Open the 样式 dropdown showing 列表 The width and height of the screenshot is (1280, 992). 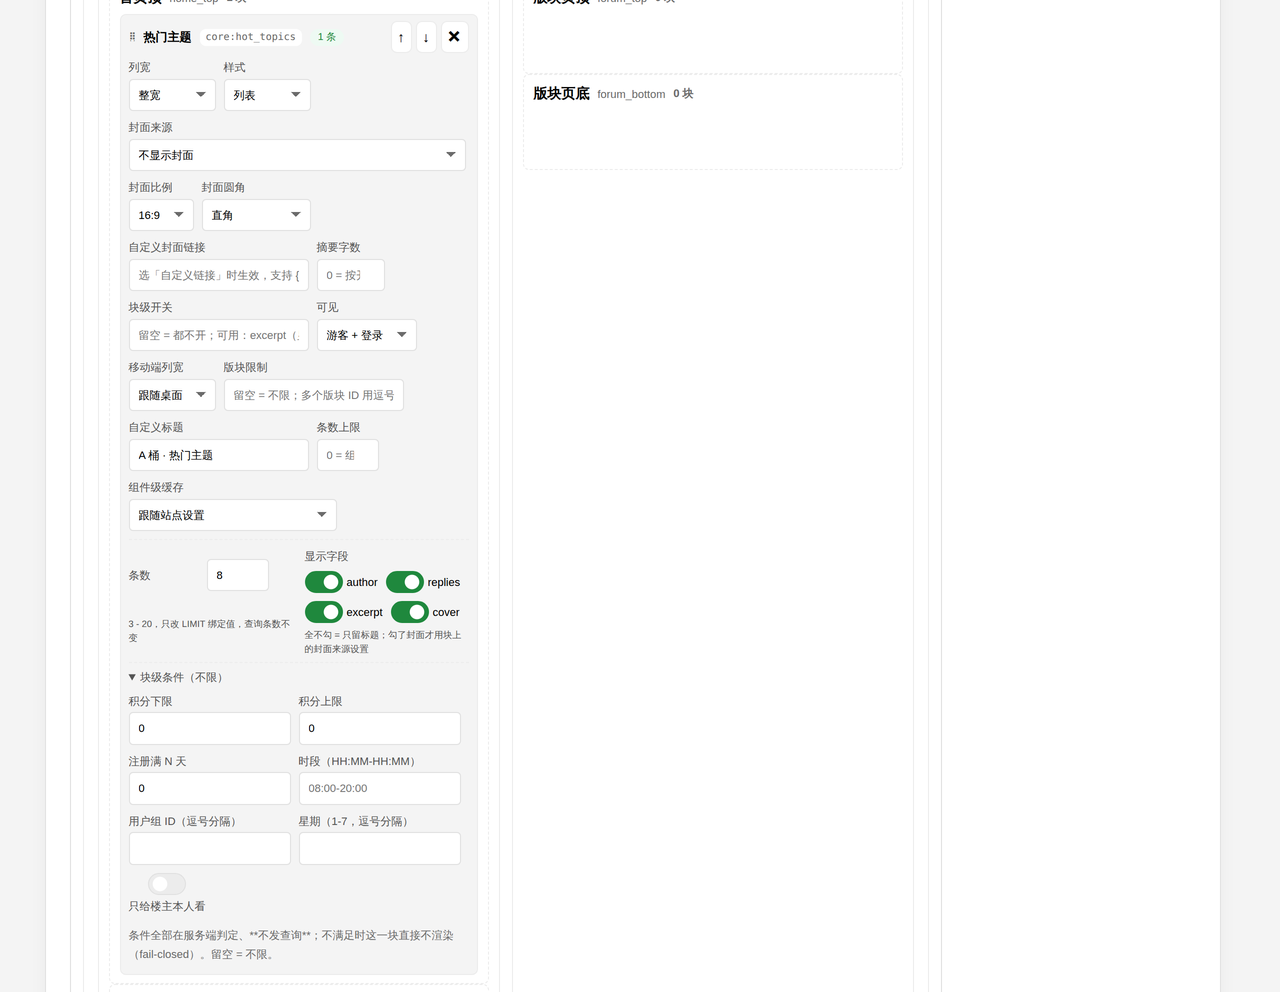[x=267, y=95]
